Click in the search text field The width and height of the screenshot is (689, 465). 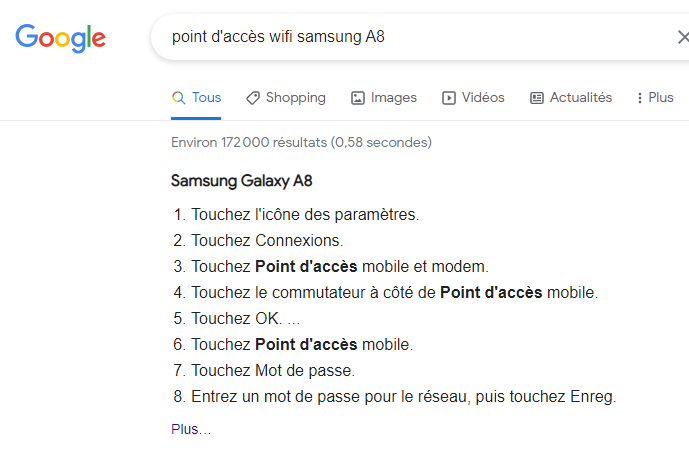tap(400, 38)
